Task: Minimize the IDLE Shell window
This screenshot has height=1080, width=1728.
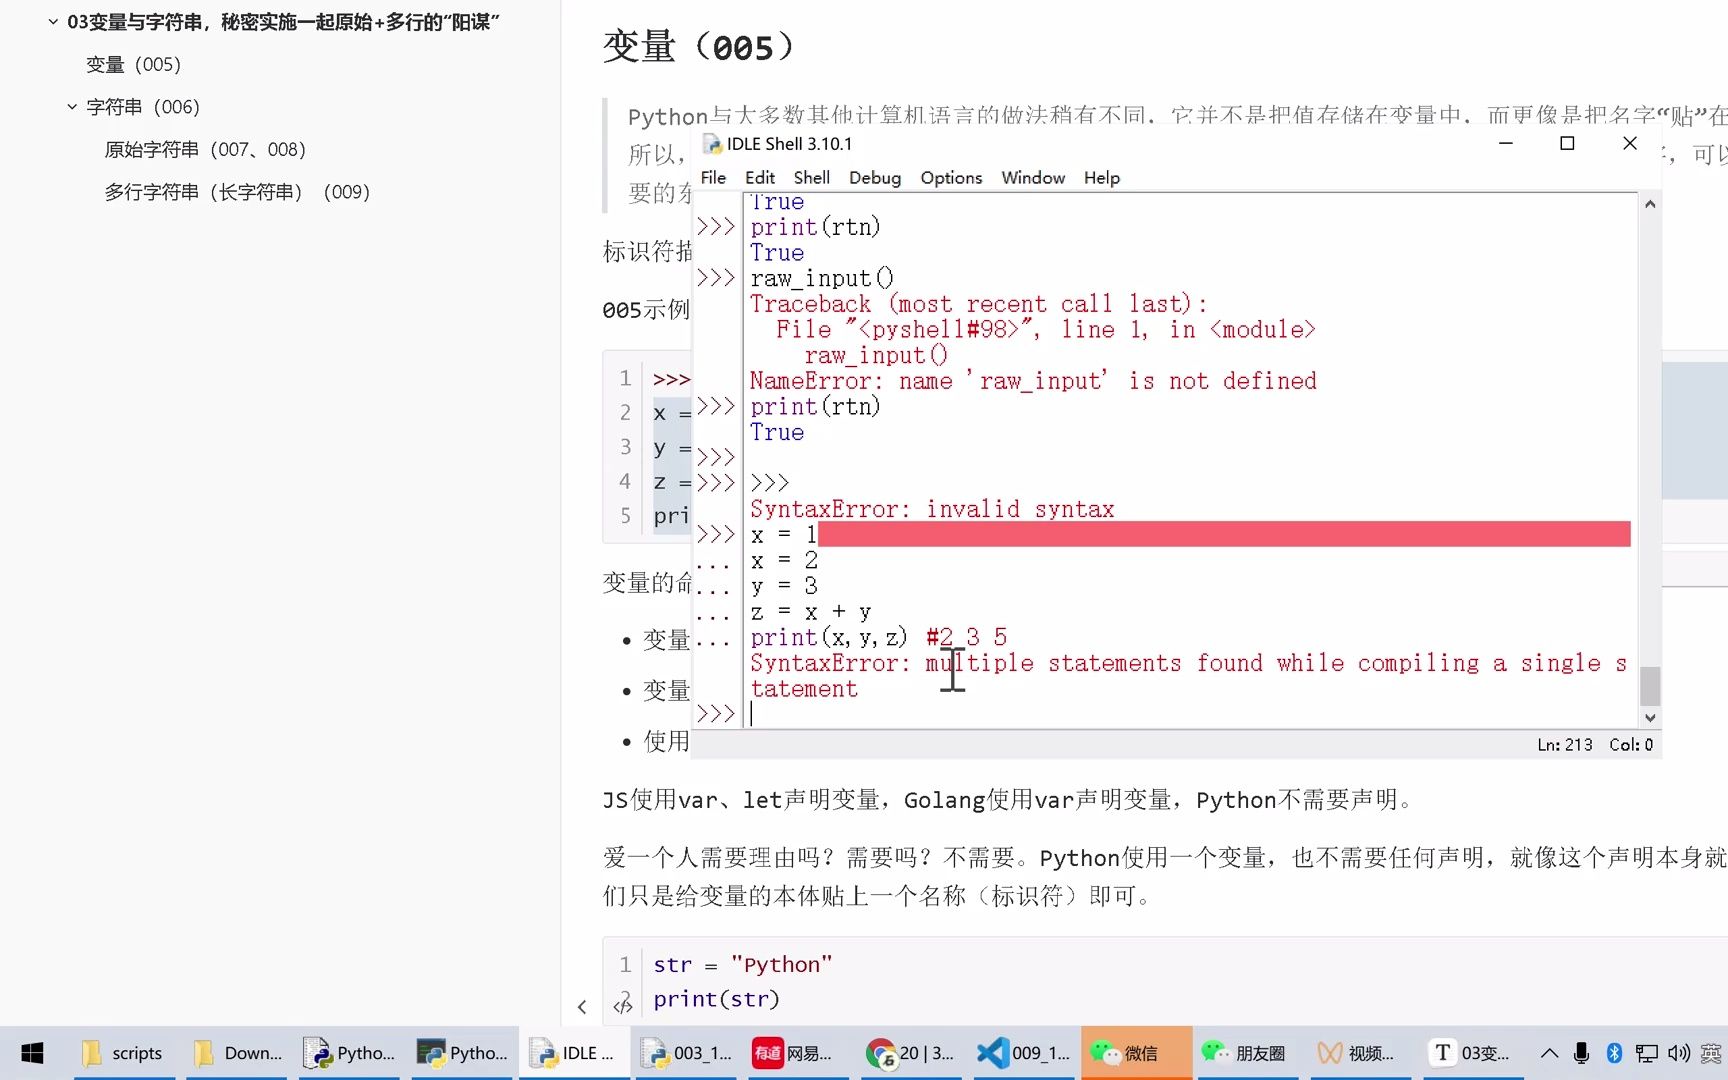Action: pos(1505,143)
